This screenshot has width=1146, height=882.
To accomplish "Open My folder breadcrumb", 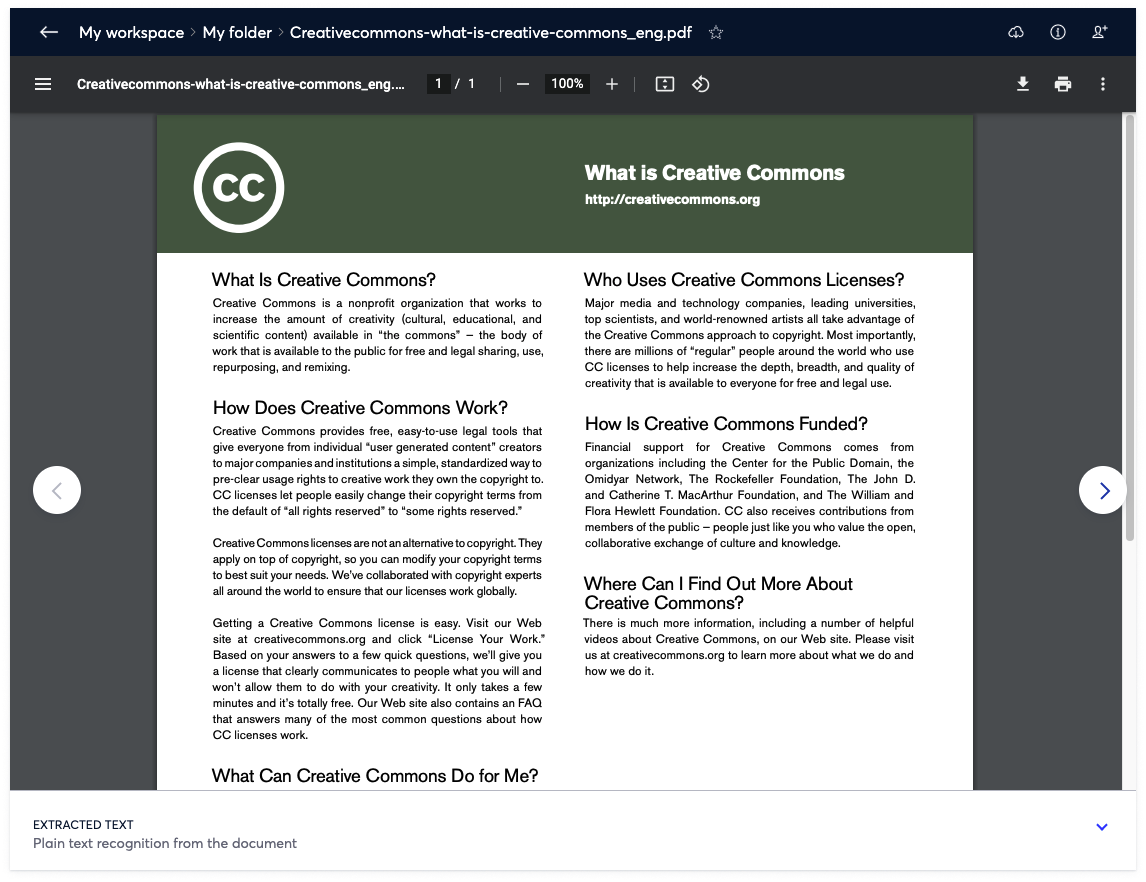I will click(237, 32).
